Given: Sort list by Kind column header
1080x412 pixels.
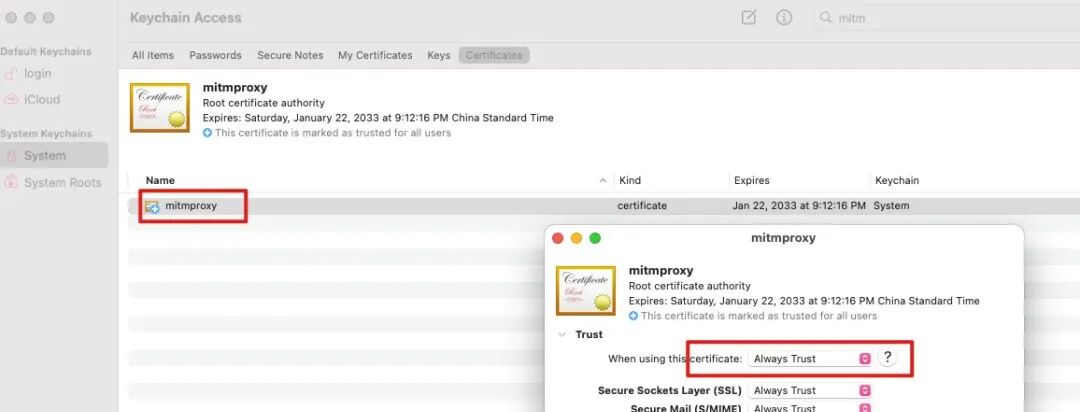Looking at the screenshot, I should point(630,181).
